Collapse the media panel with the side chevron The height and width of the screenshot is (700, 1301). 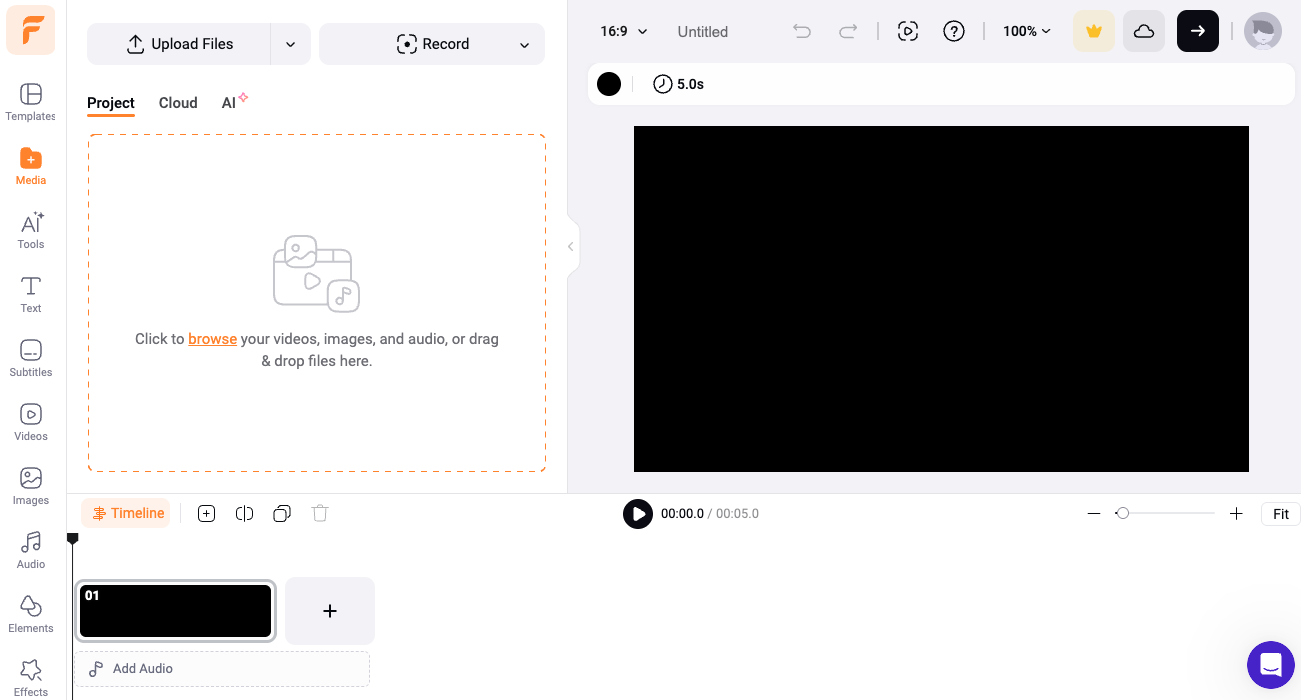[x=570, y=246]
